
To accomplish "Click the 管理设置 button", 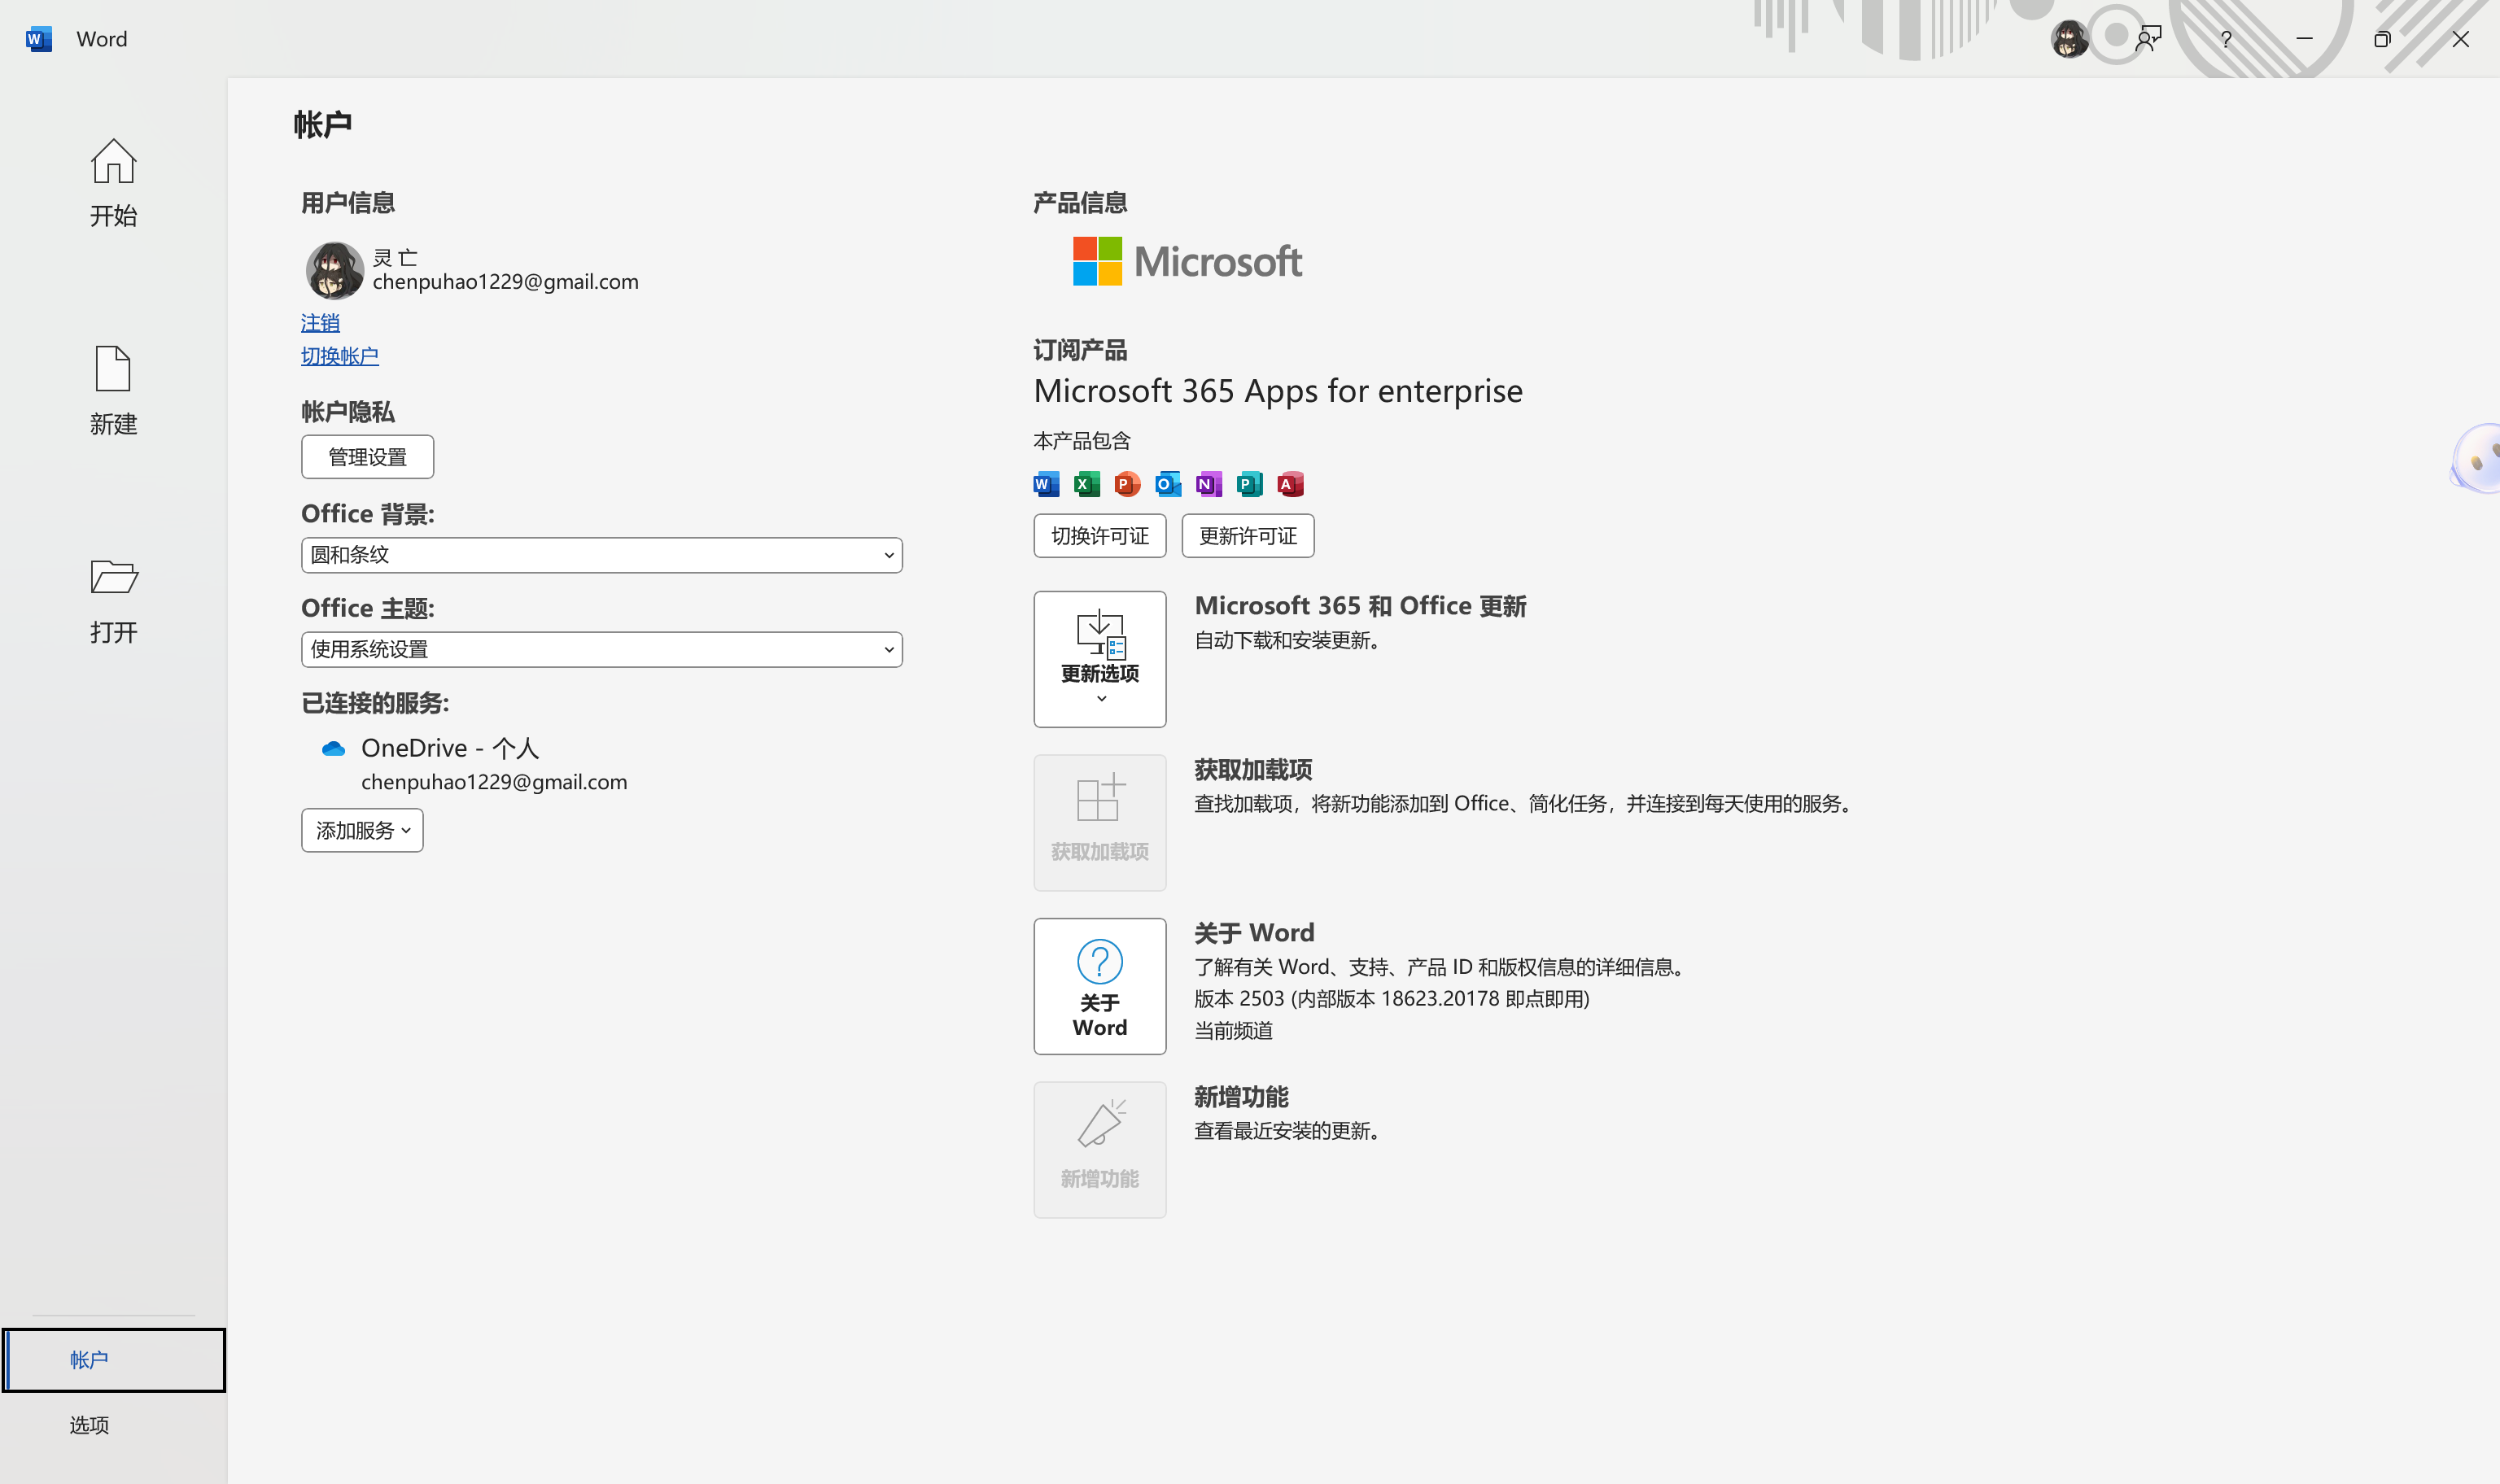I will (367, 457).
